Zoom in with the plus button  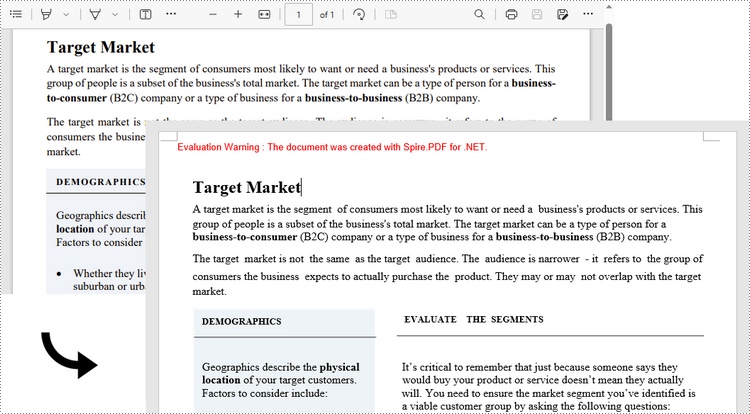[x=238, y=14]
